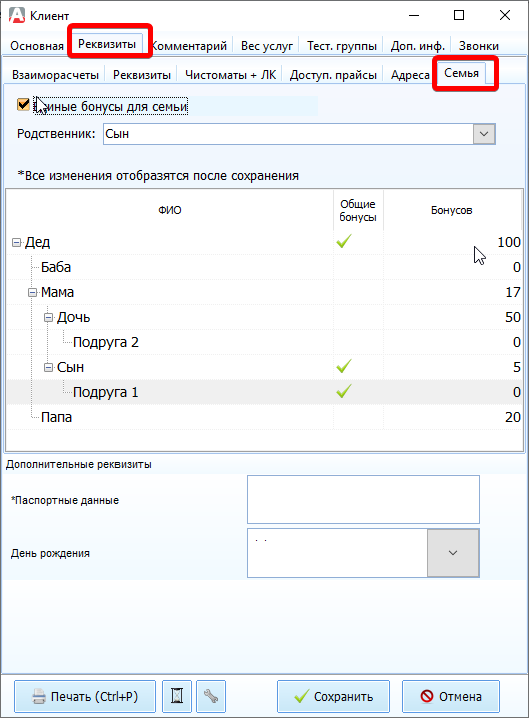The height and width of the screenshot is (718, 529).
Task: Click in the Паспортные данные field
Action: pyautogui.click(x=363, y=500)
